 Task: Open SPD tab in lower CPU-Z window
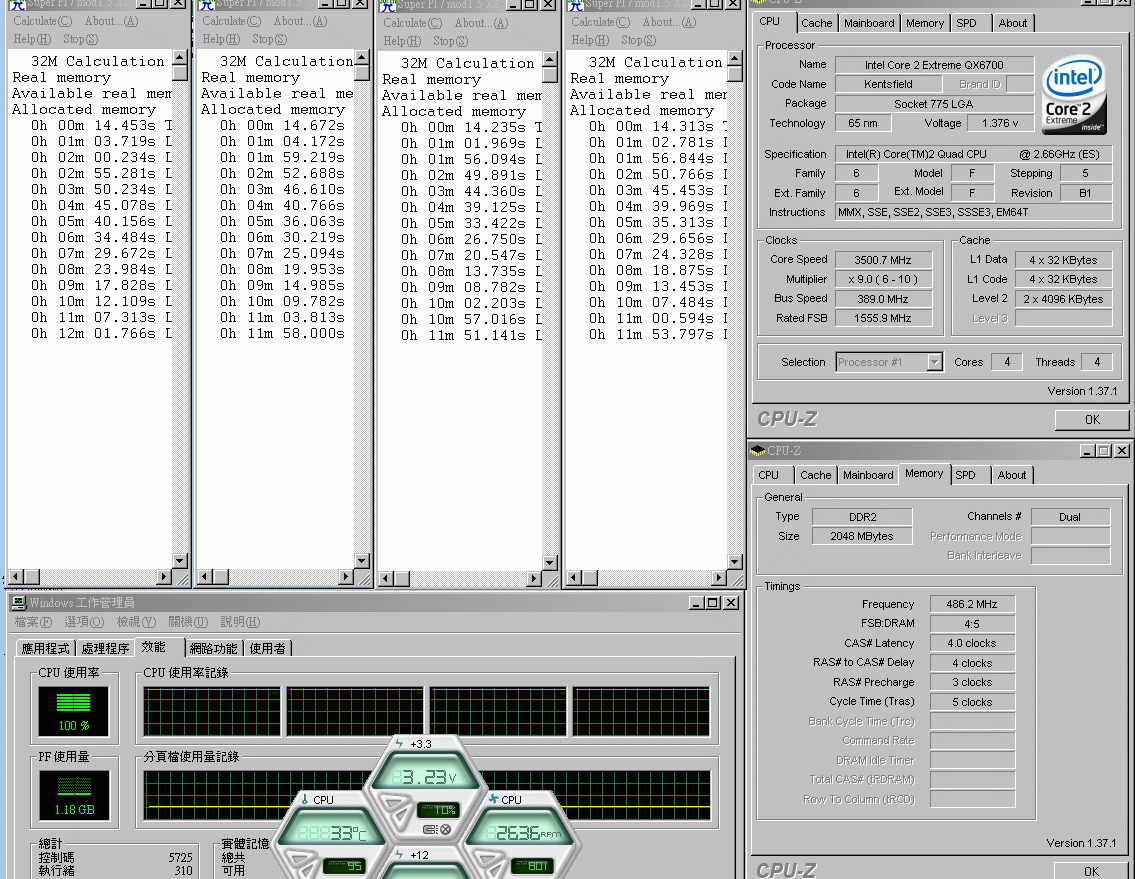965,475
